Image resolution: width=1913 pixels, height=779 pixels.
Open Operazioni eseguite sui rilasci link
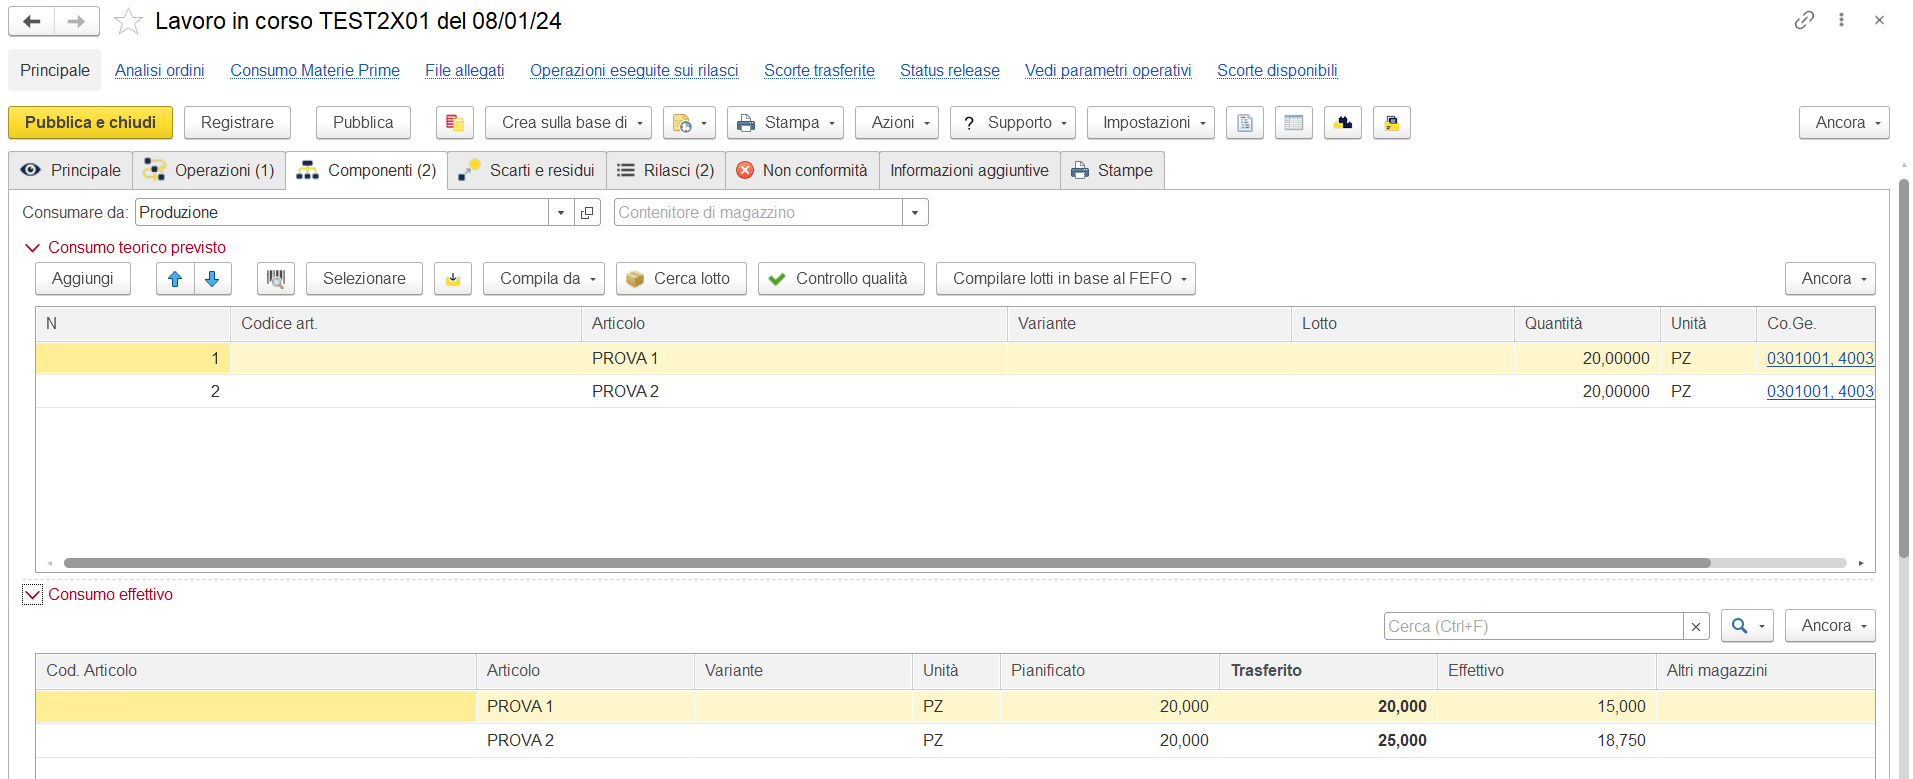pos(634,71)
